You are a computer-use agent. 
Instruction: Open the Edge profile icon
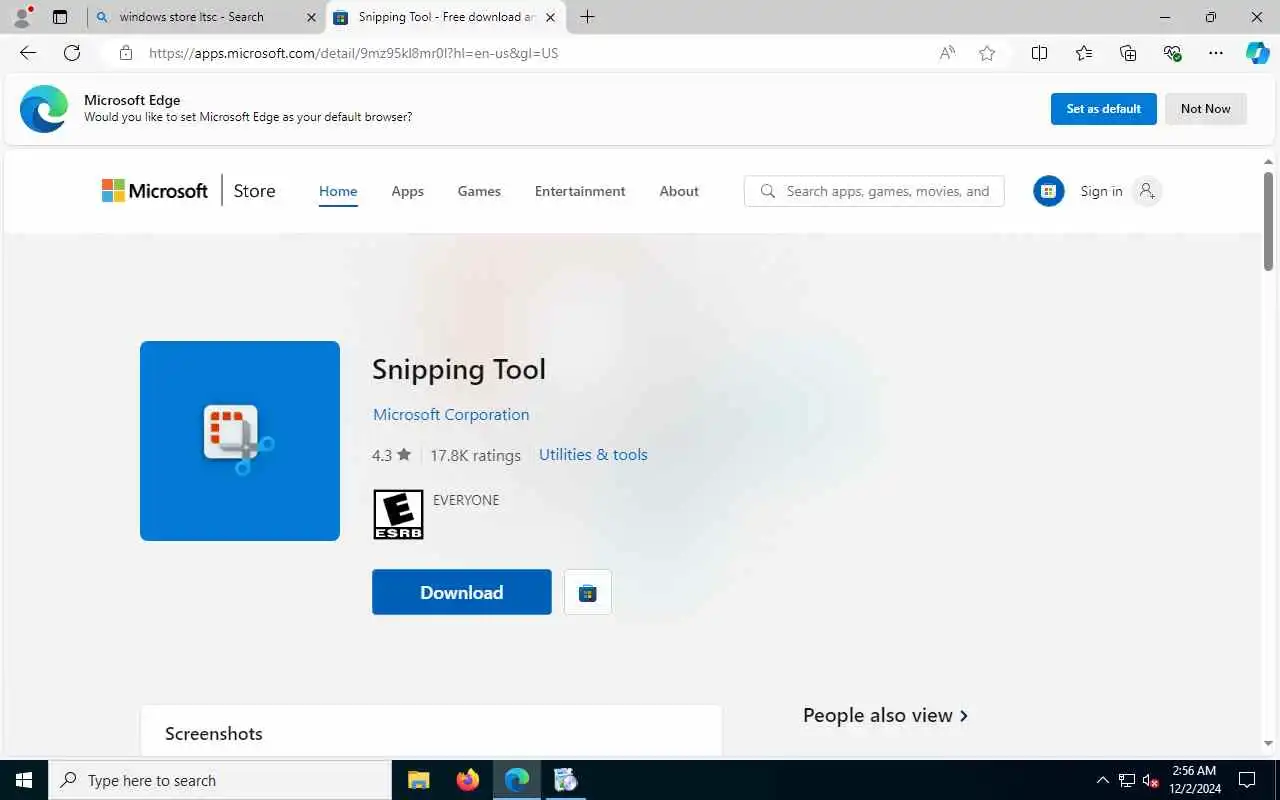[21, 17]
